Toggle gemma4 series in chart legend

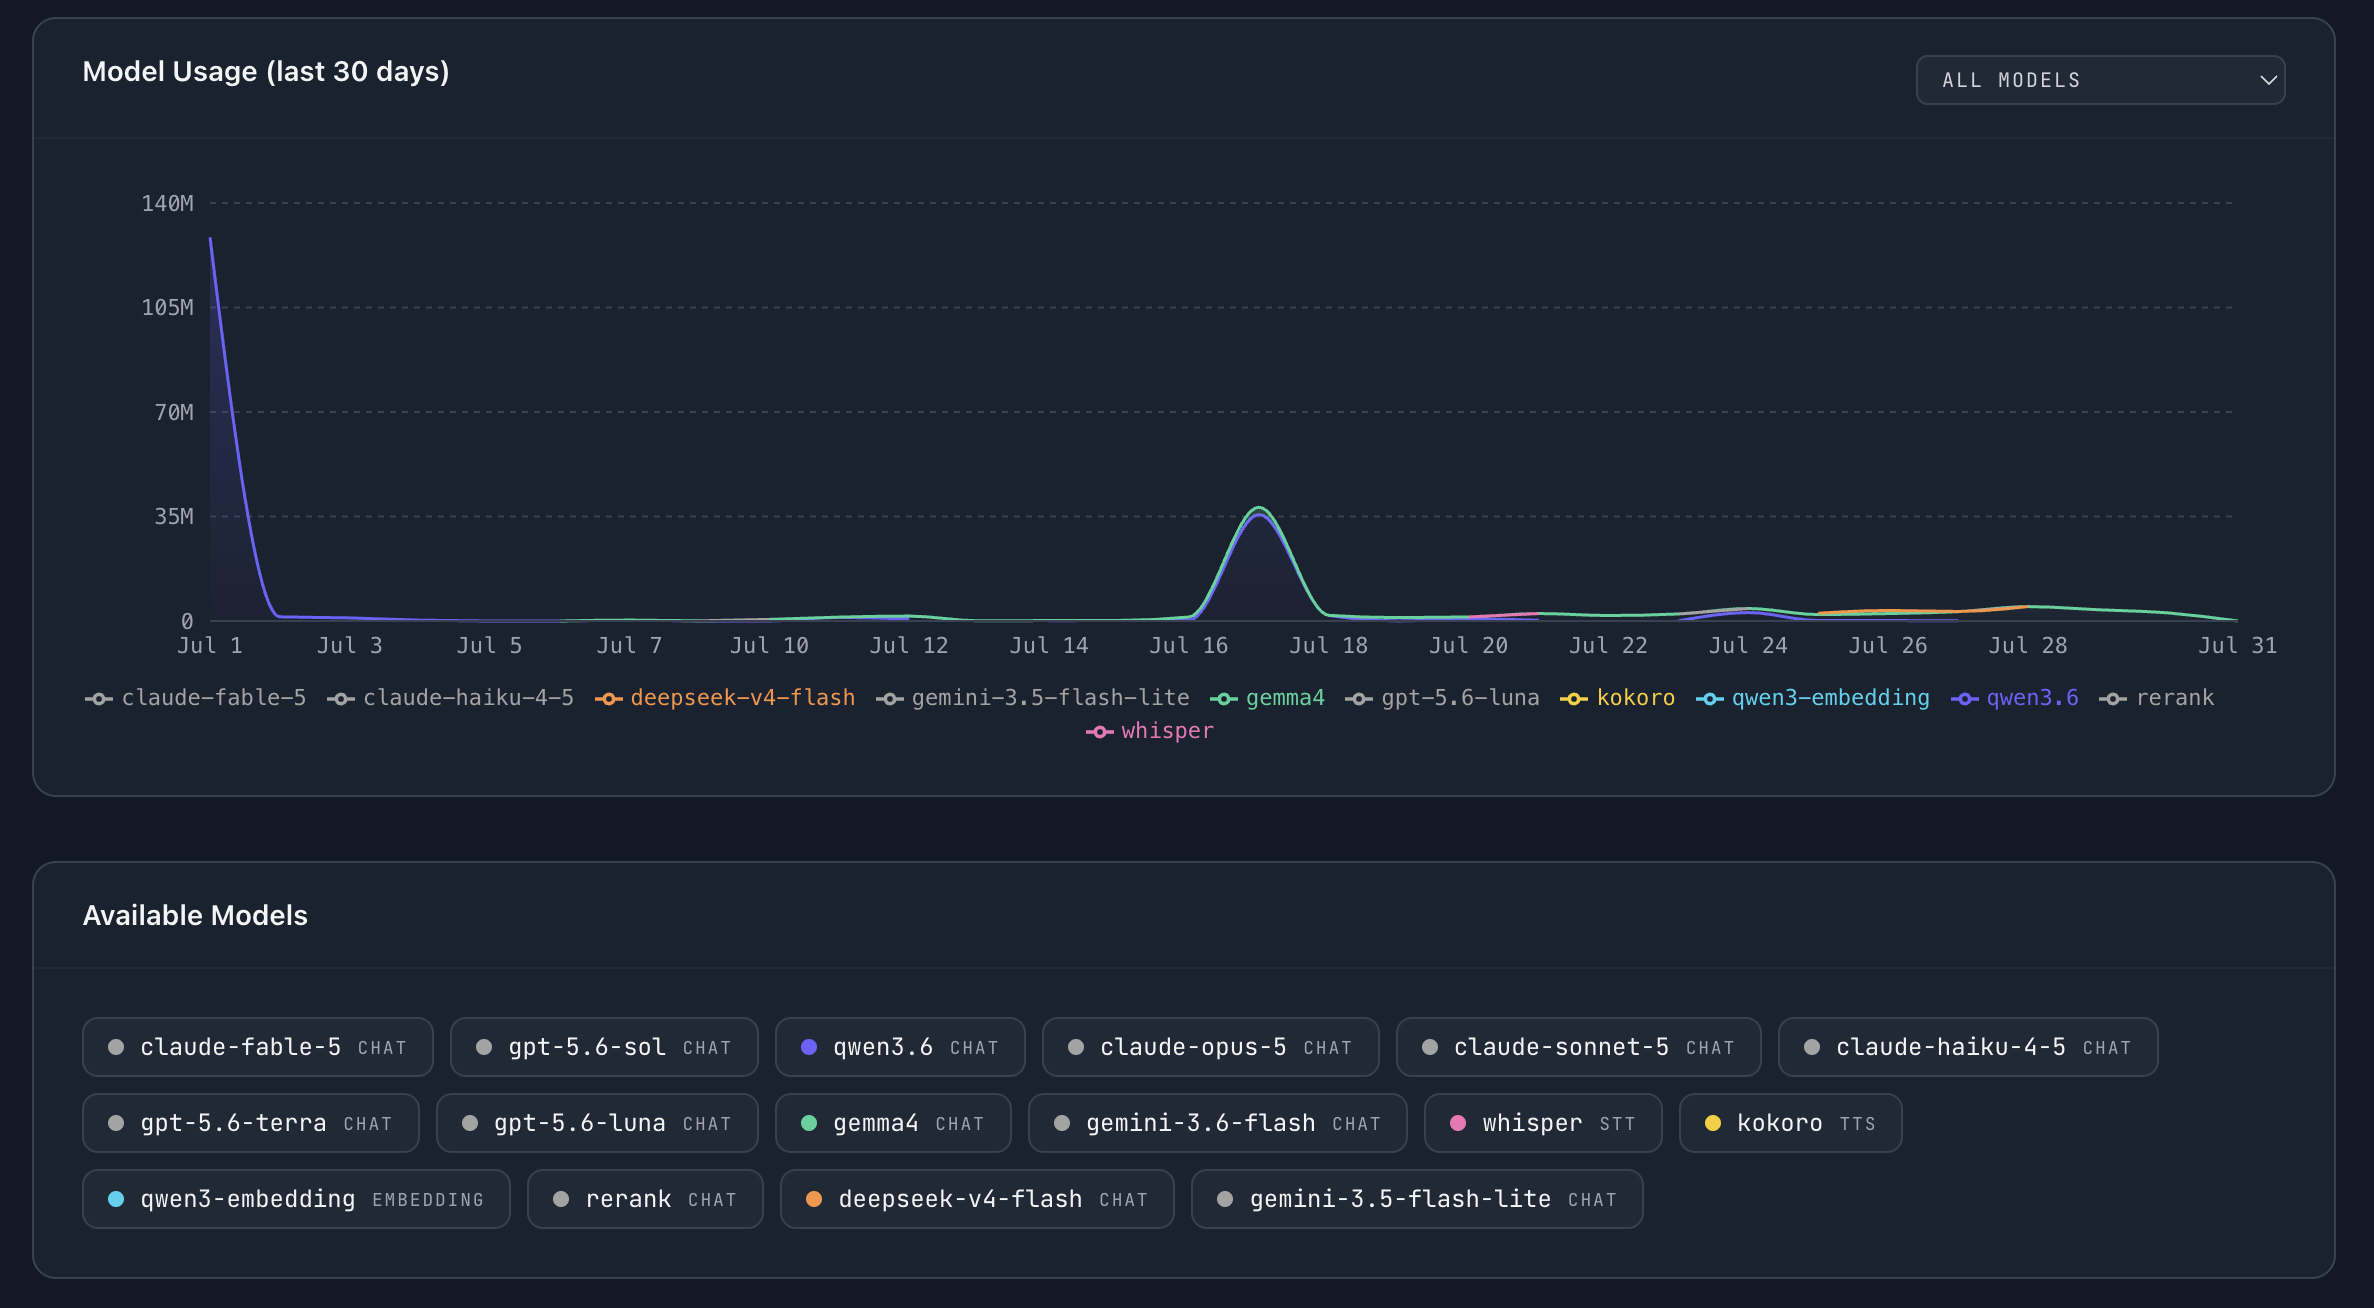[1267, 698]
